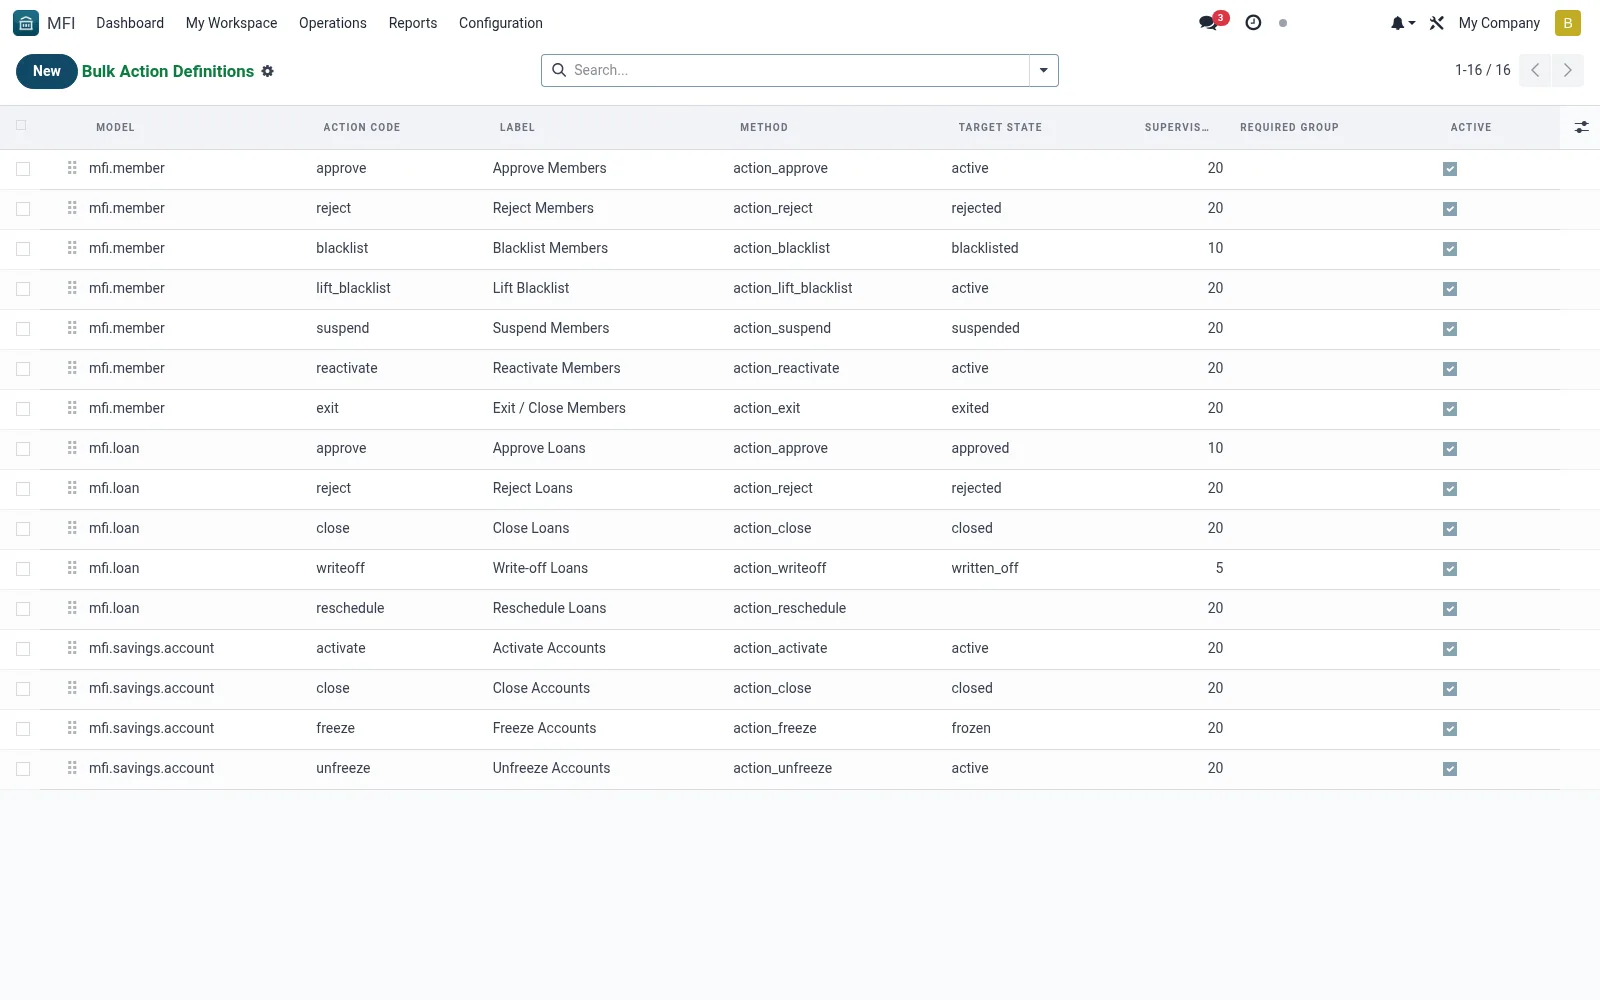Sort by Supervis… column header

click(x=1176, y=127)
